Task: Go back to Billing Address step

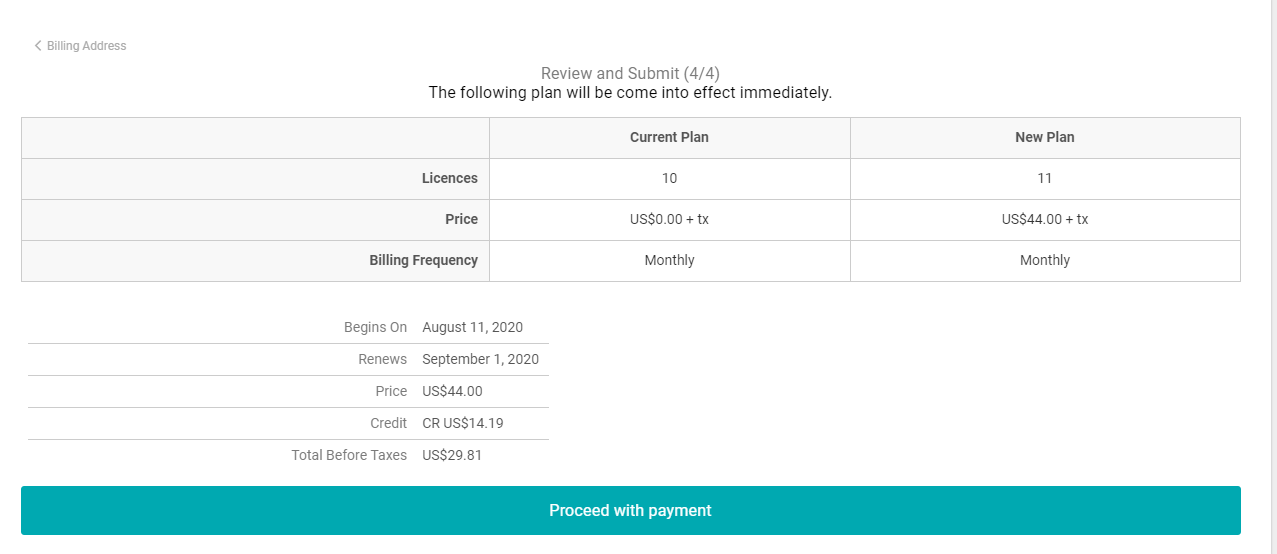Action: click(x=86, y=46)
